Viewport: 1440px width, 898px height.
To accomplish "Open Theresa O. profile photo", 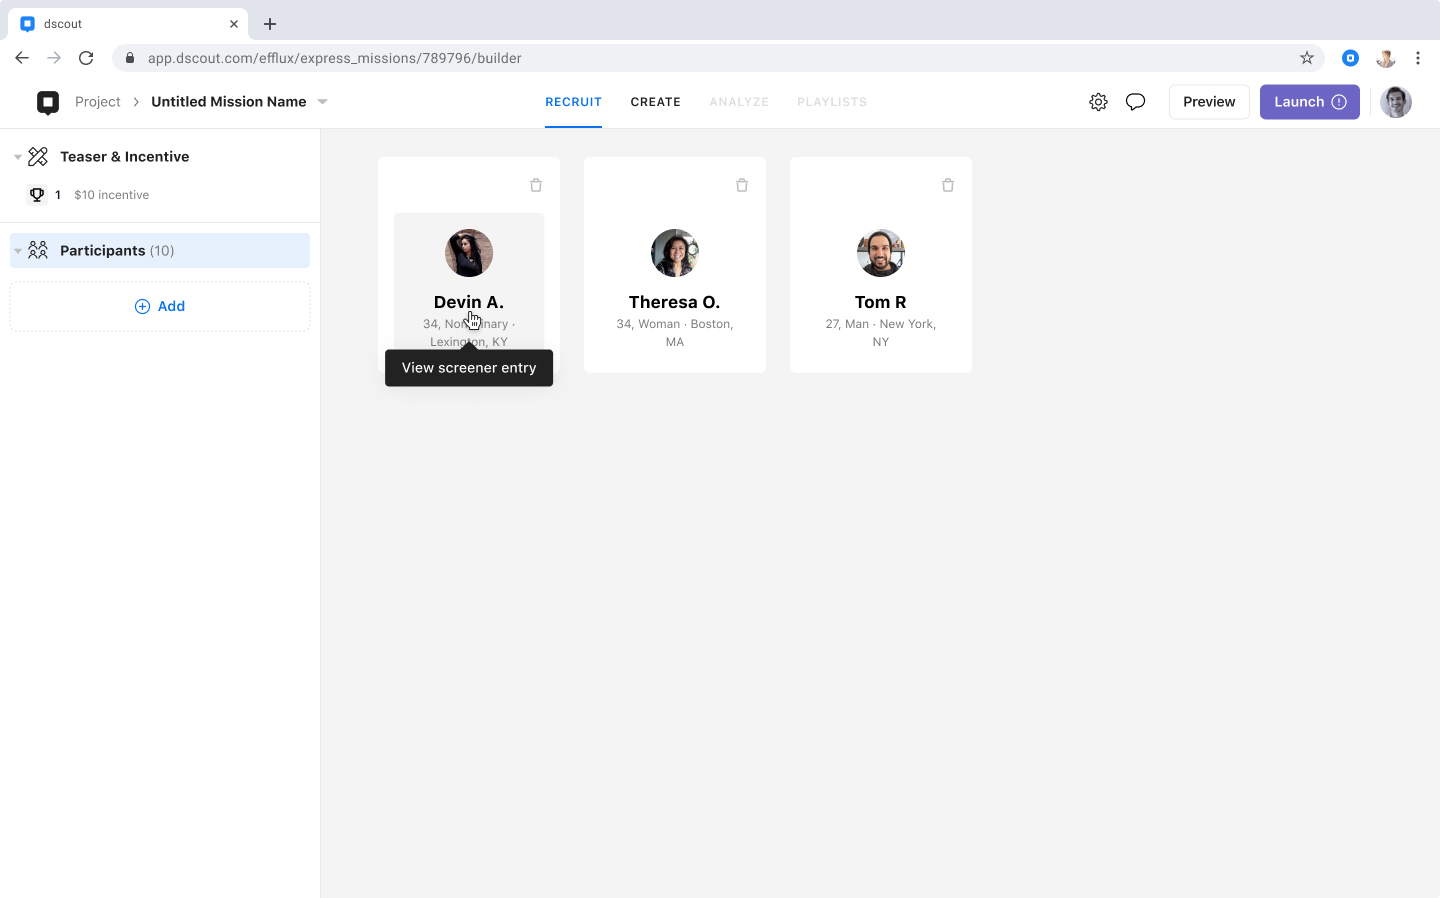I will point(675,253).
